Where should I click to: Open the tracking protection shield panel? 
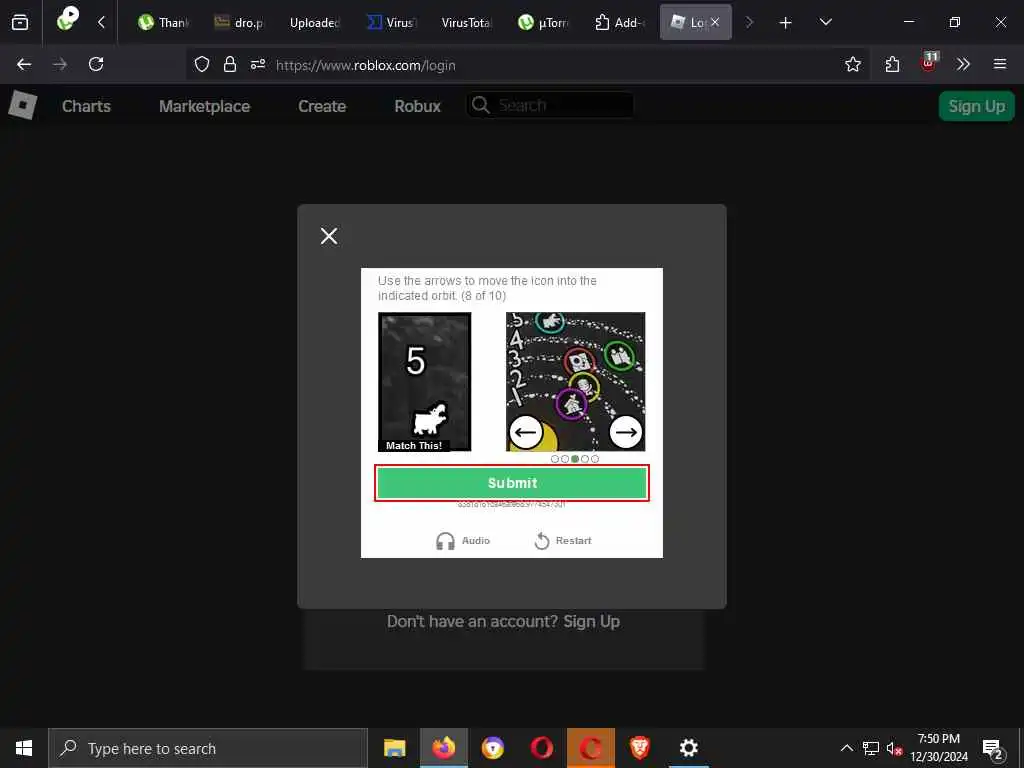point(202,64)
